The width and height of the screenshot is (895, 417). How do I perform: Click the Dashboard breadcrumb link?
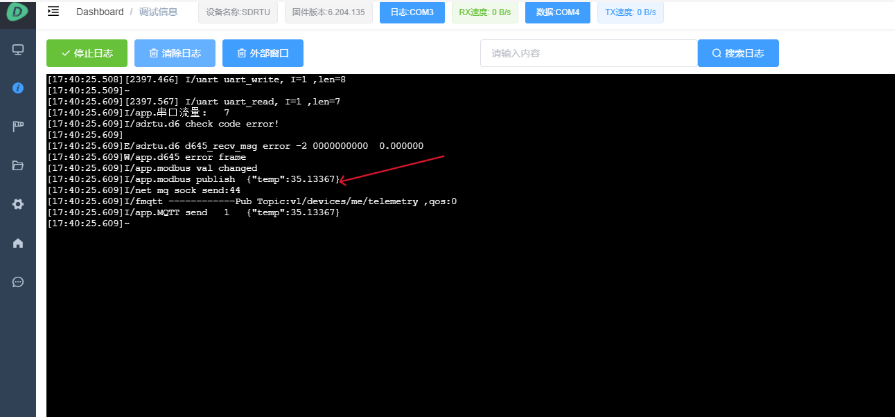coord(100,12)
